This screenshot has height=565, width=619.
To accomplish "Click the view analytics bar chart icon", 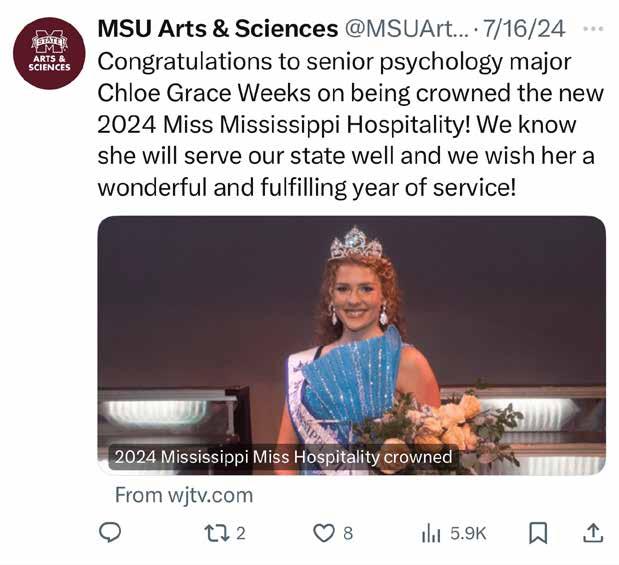I will click(431, 533).
